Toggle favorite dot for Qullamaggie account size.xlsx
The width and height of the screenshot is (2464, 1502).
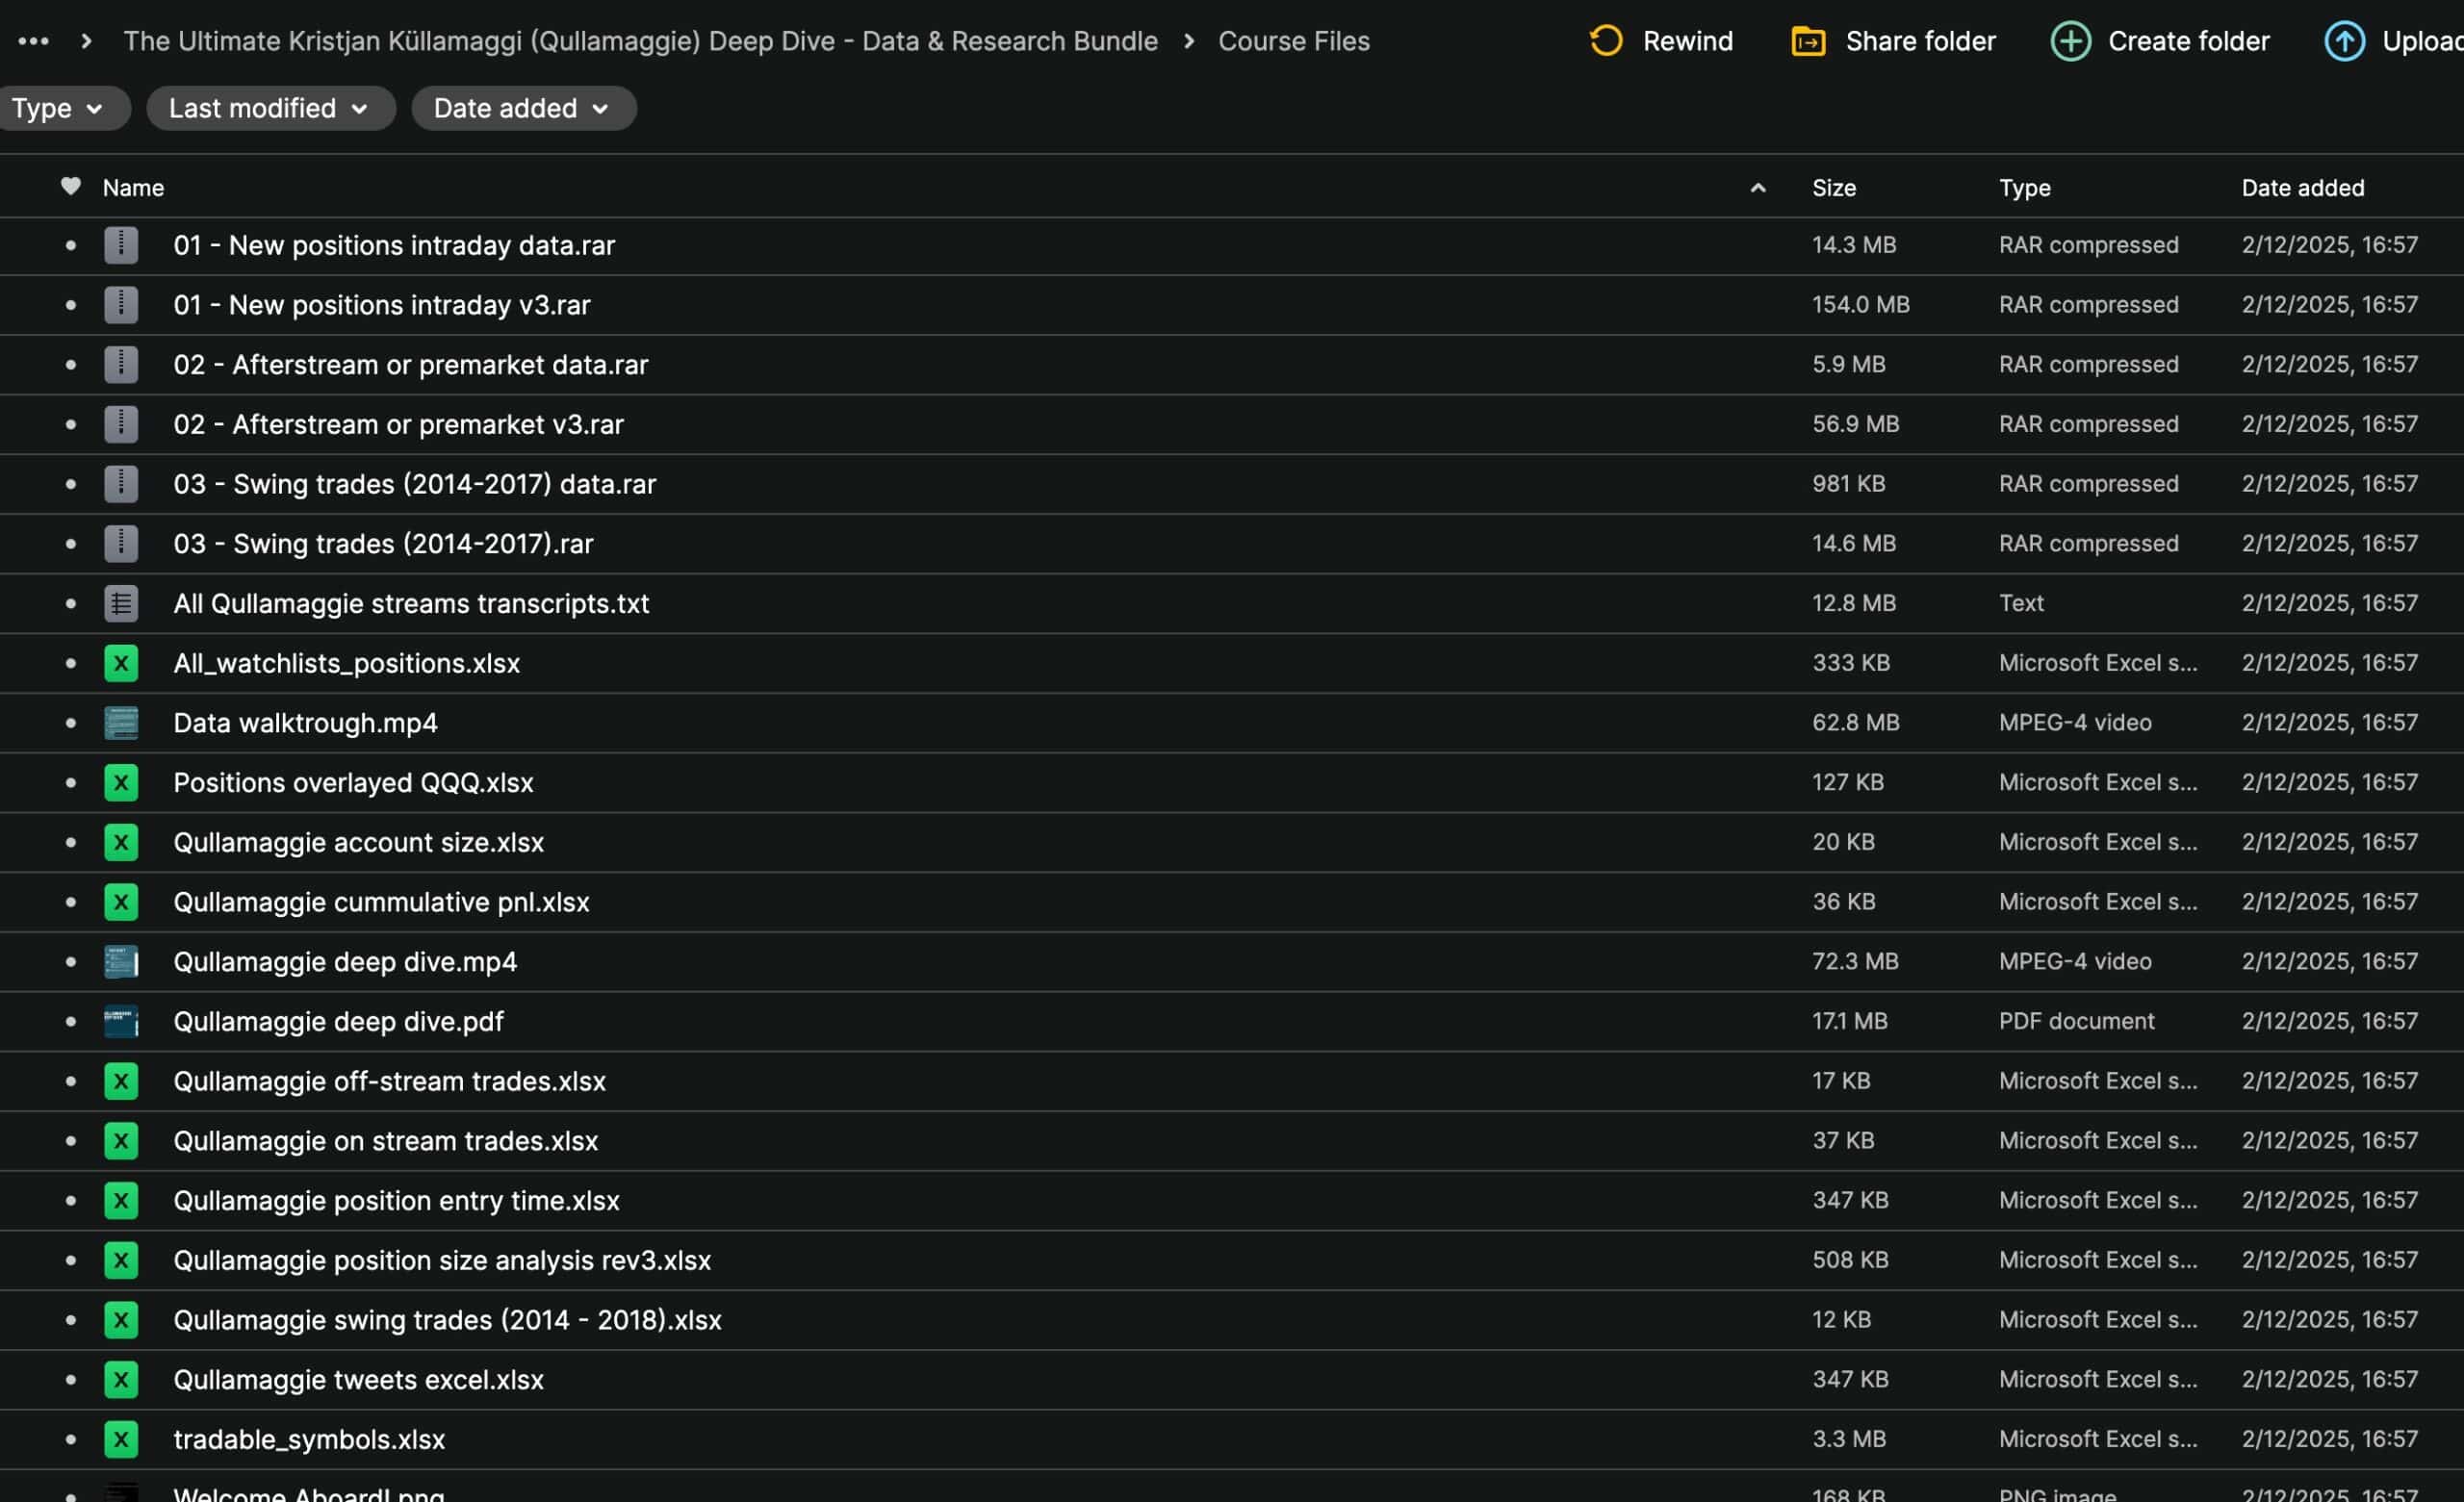pyautogui.click(x=70, y=842)
